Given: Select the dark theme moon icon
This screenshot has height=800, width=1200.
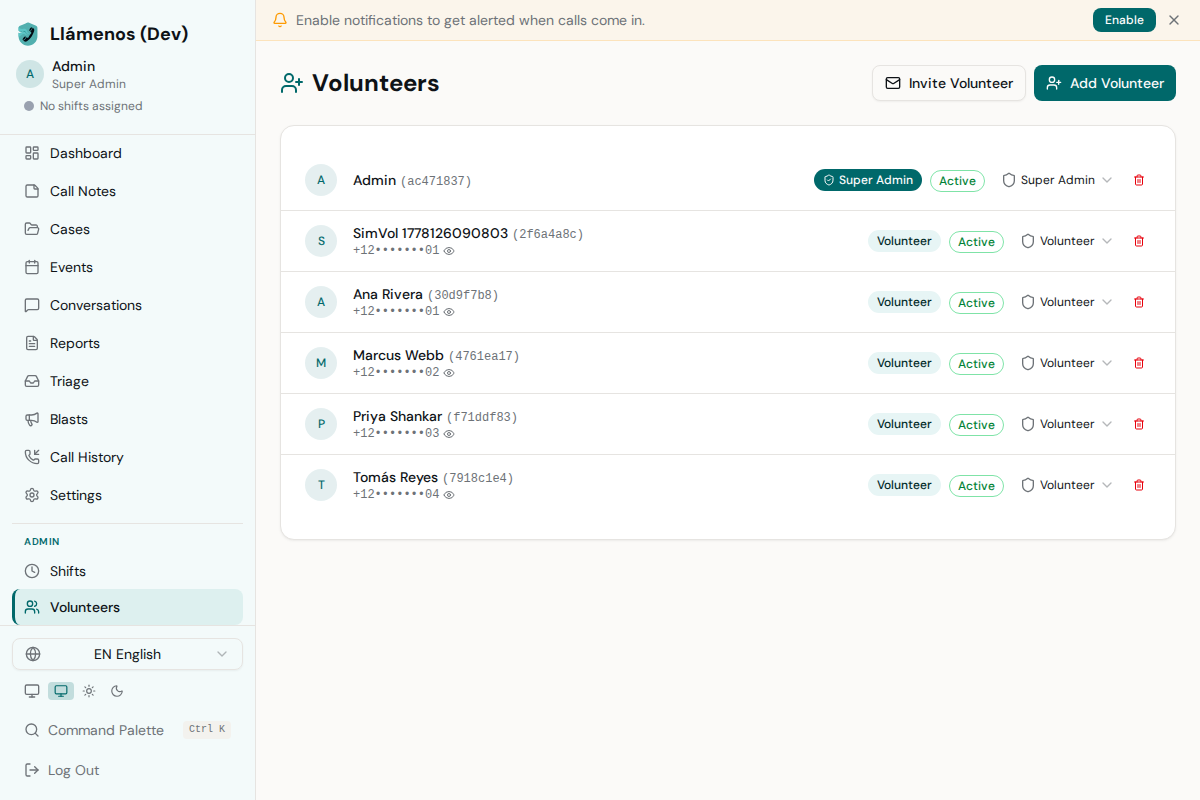Looking at the screenshot, I should point(117,691).
